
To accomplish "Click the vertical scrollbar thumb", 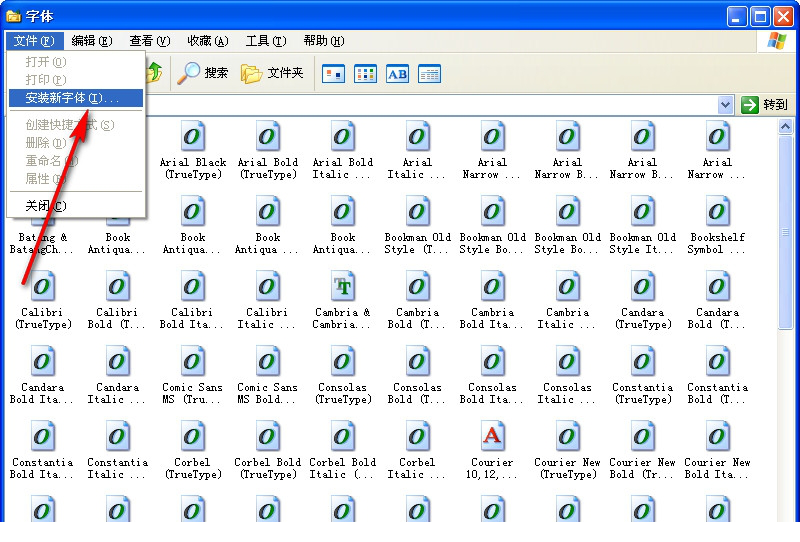I will click(785, 232).
